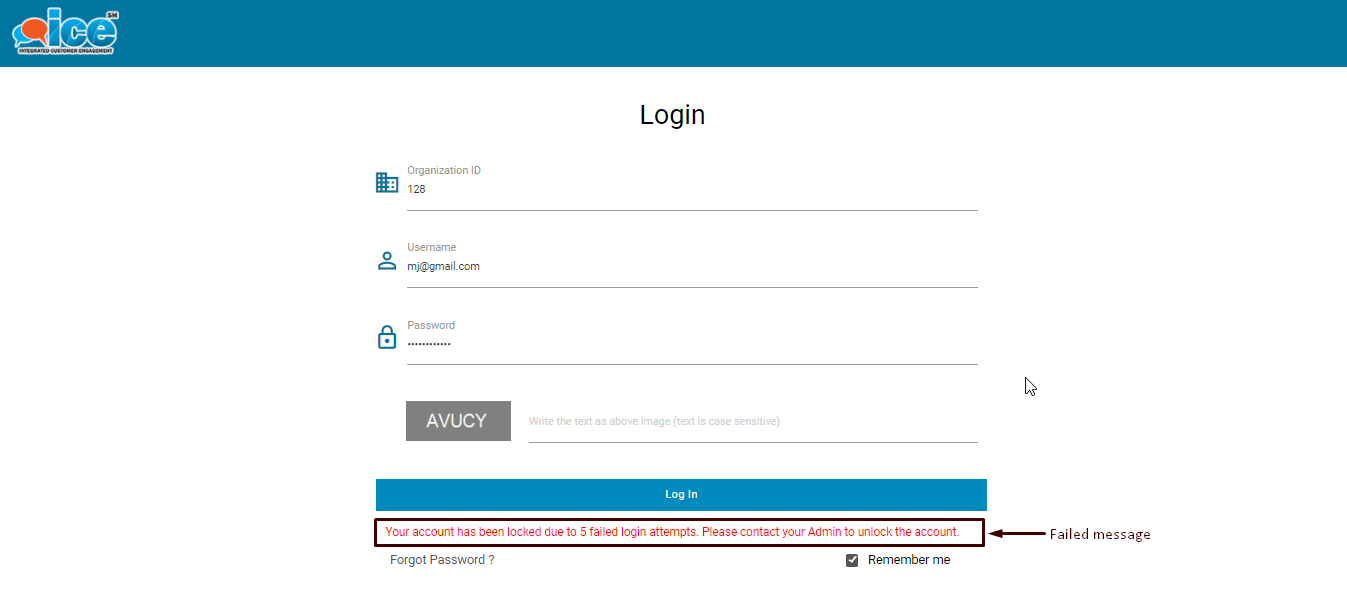Click the ICE logo in the header

pyautogui.click(x=65, y=31)
